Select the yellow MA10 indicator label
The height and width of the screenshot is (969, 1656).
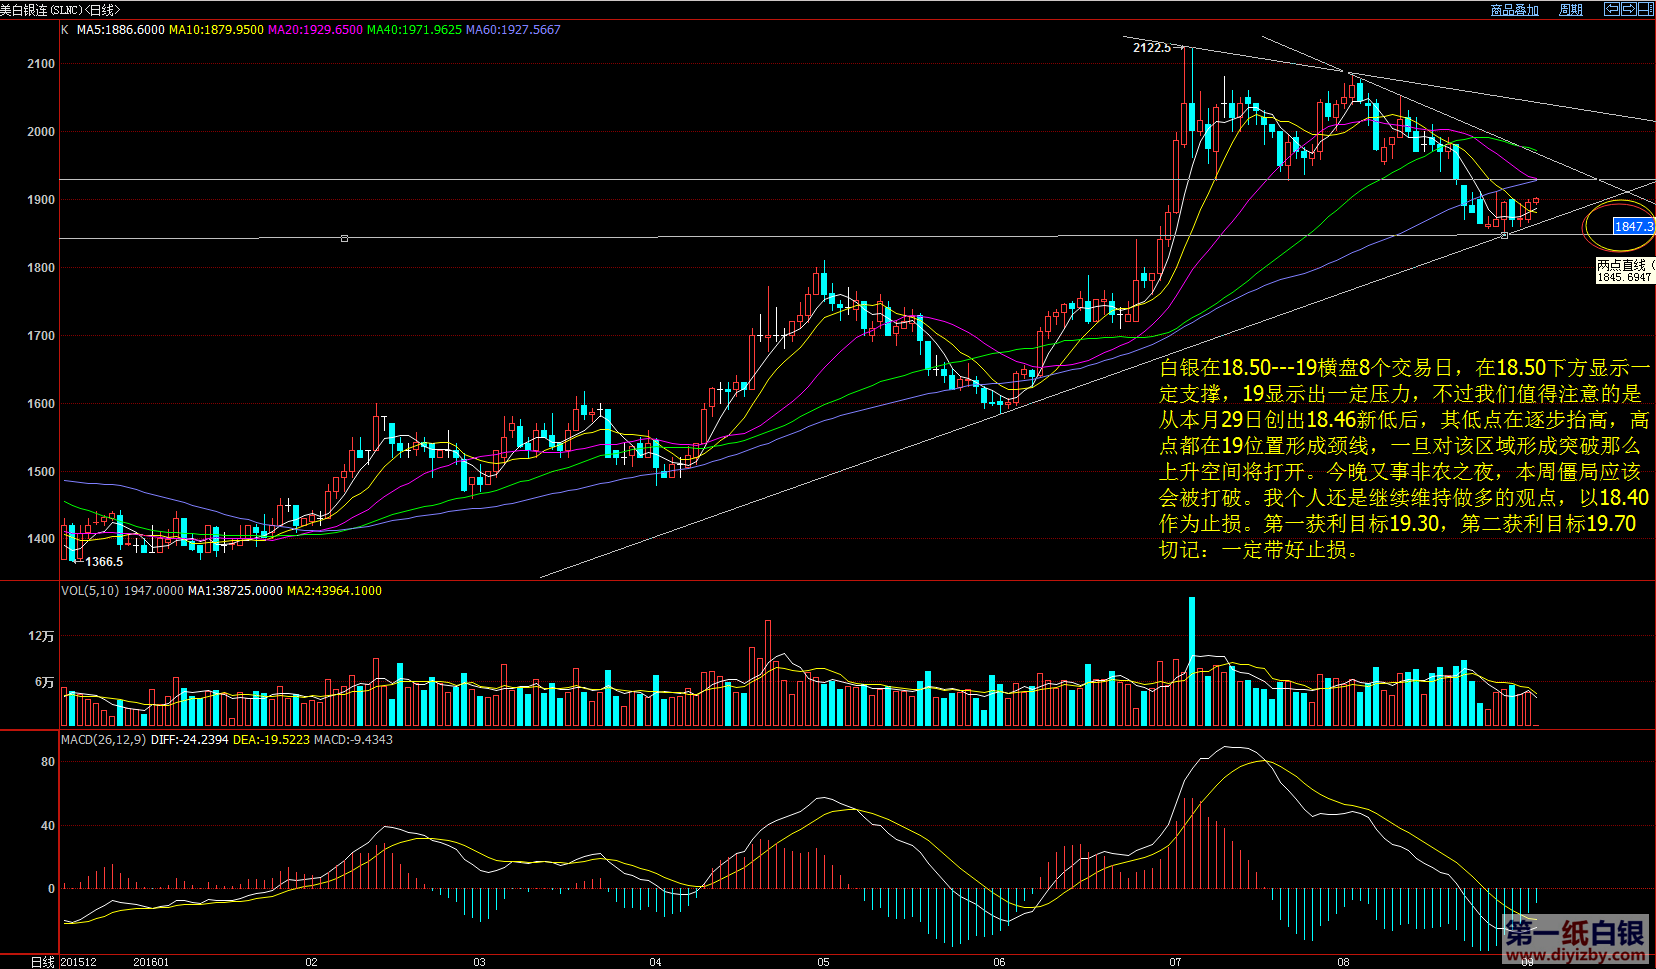[216, 30]
